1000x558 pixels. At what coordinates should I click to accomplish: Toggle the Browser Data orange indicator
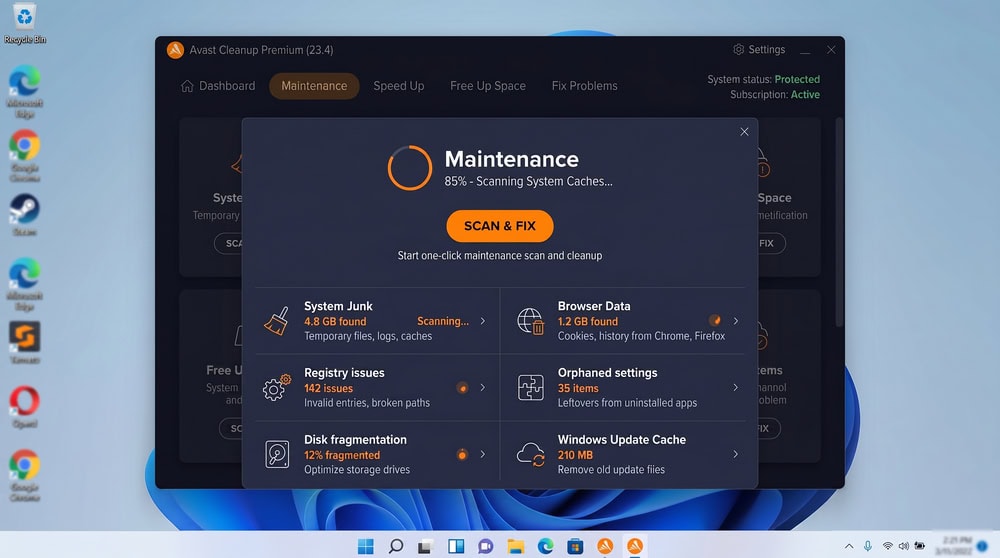(x=715, y=320)
